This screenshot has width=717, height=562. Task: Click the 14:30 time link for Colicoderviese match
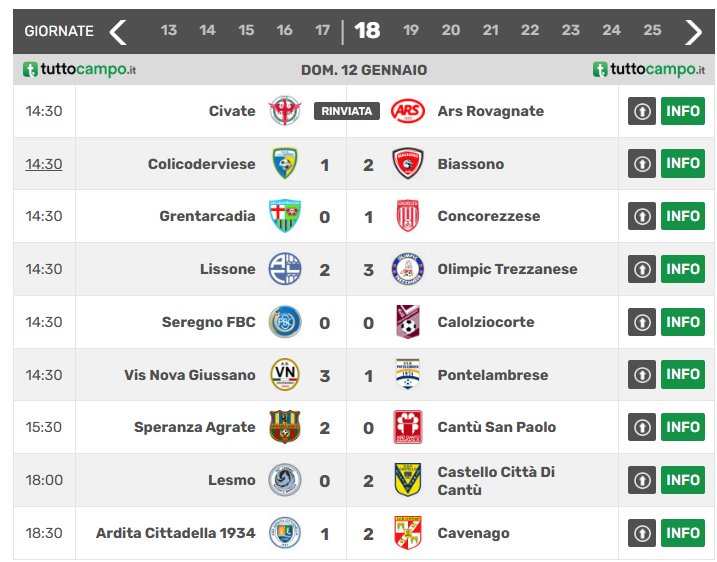click(44, 164)
